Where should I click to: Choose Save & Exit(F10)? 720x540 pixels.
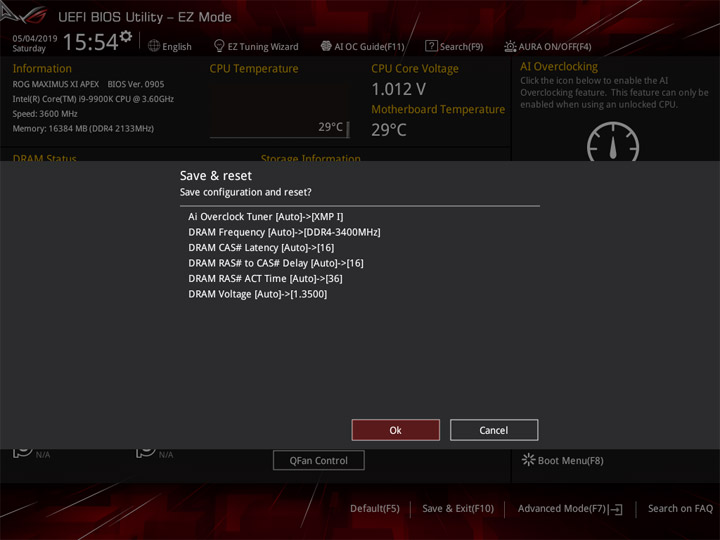[458, 508]
